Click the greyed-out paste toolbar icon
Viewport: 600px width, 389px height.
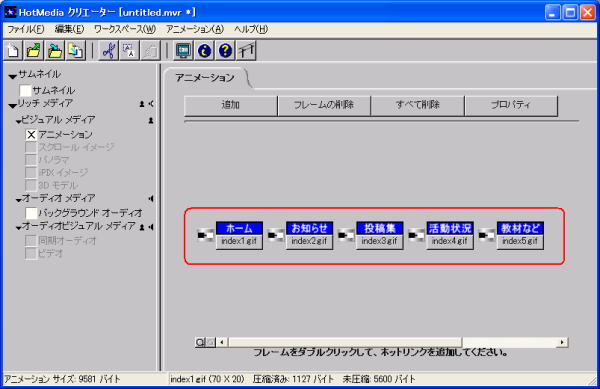pyautogui.click(x=150, y=50)
